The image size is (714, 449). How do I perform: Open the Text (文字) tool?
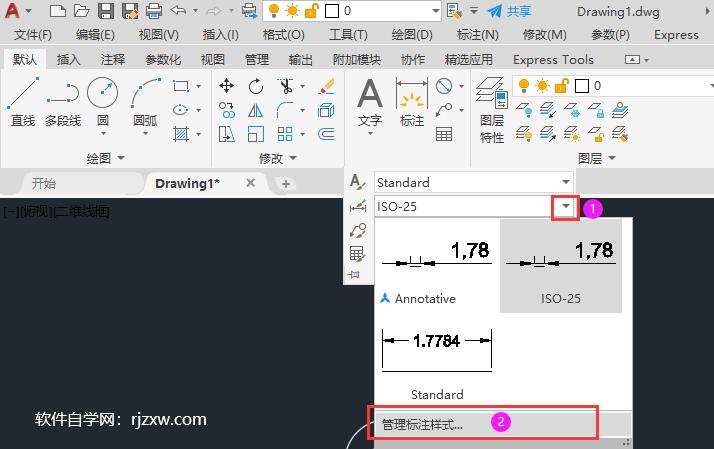pyautogui.click(x=370, y=102)
